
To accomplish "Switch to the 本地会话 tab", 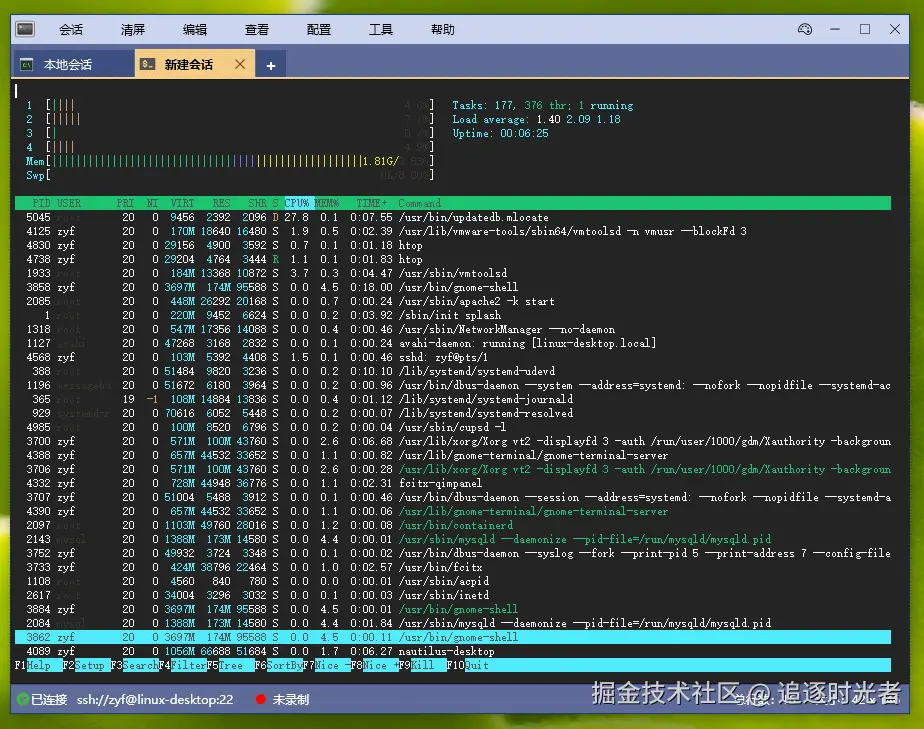I will point(67,65).
